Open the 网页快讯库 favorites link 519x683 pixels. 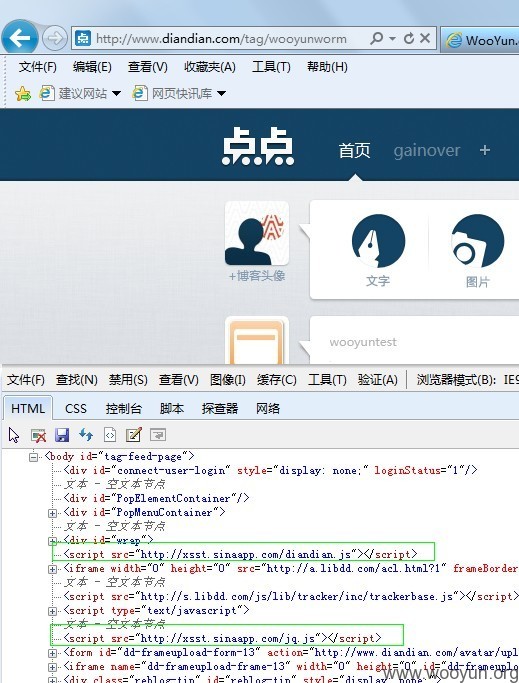(x=173, y=93)
